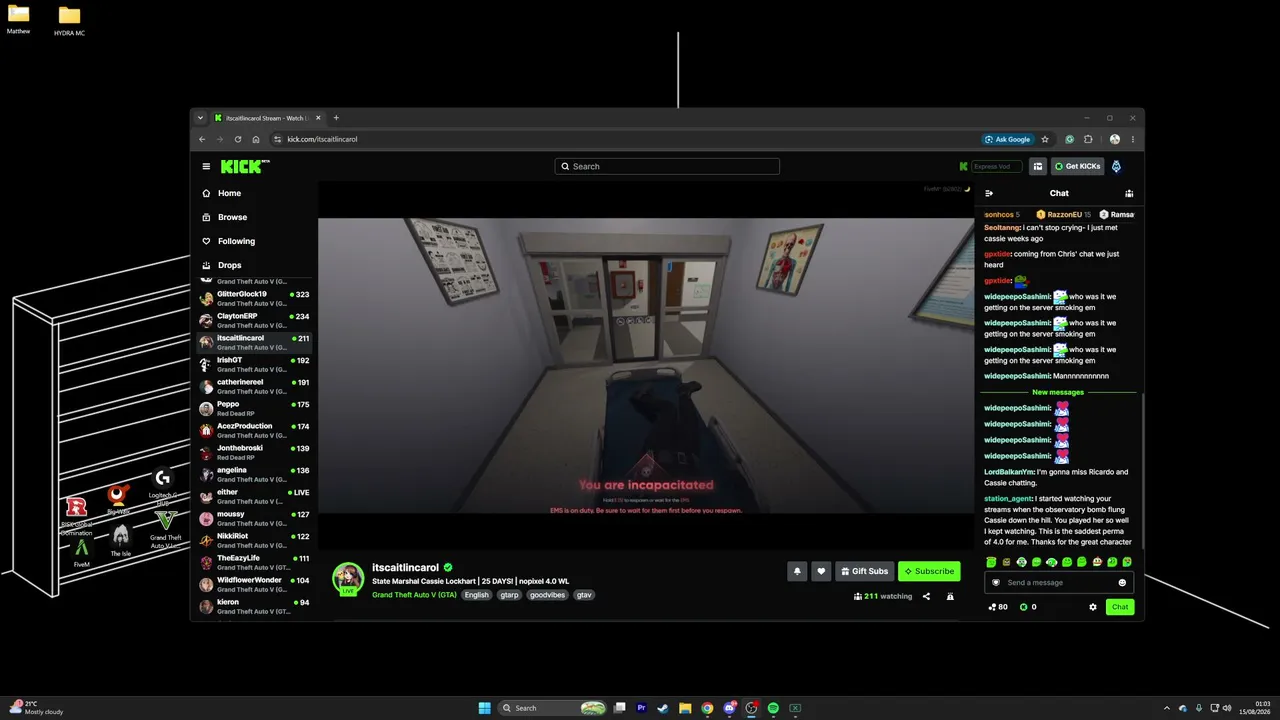The height and width of the screenshot is (720, 1280).
Task: Click the Get KICKs button
Action: [x=1077, y=166]
